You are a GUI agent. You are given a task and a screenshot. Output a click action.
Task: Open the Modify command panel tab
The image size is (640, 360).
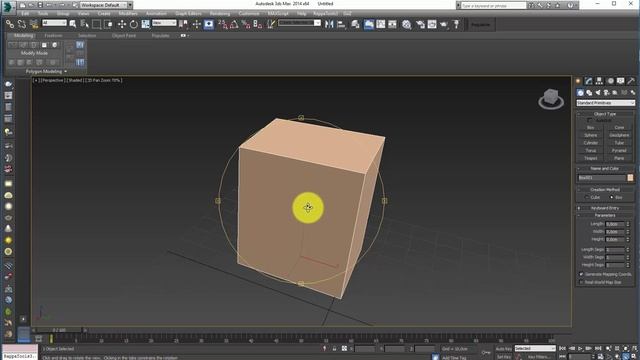click(589, 81)
